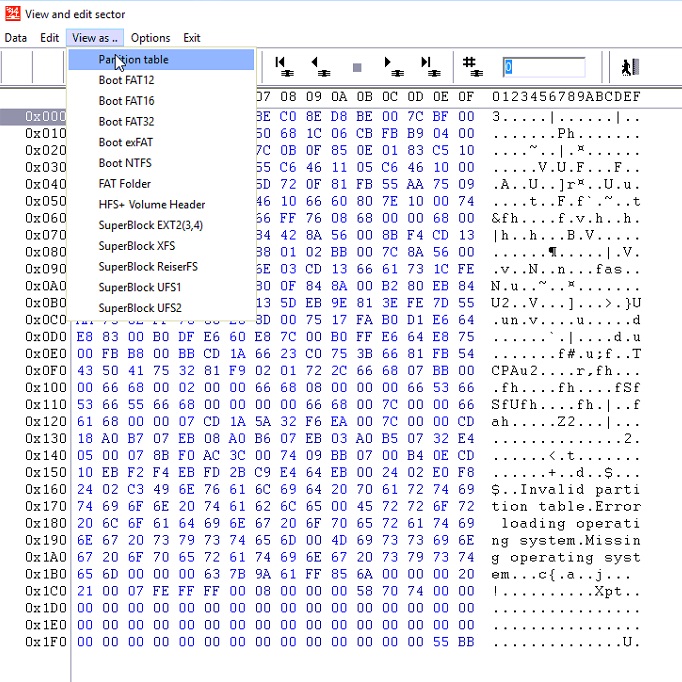Choose Boot FAT32 from View as menu
The width and height of the screenshot is (682, 682).
tap(126, 122)
